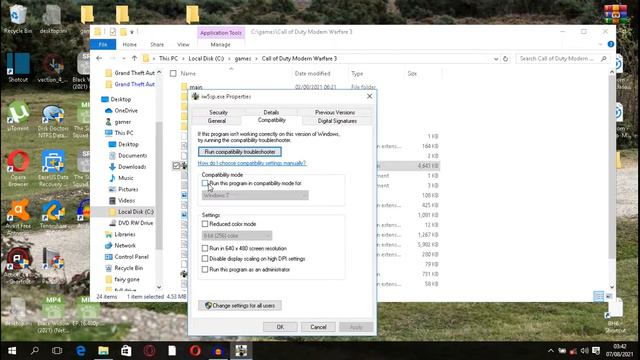Open the active game taskbar icon
Screen dimensions: 640x360
(x=241, y=351)
